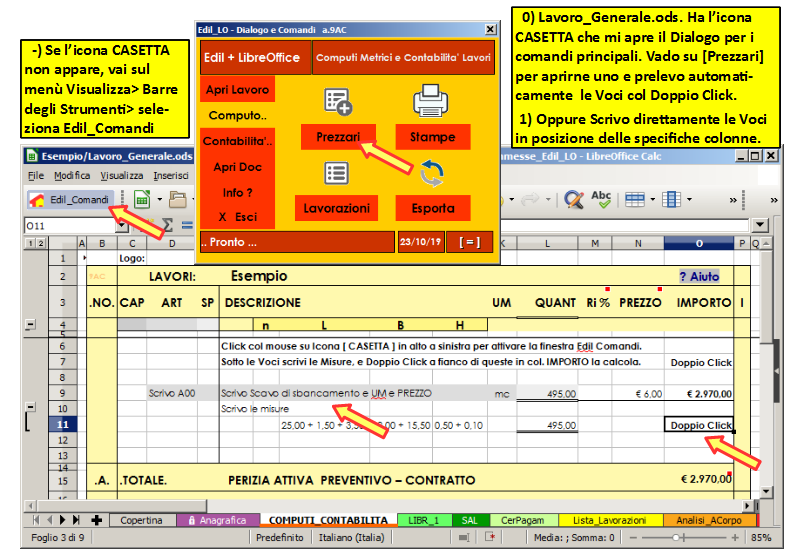Screen dimensions: 794x559
Task: Collapse the row group at row 4
Action: 30,325
